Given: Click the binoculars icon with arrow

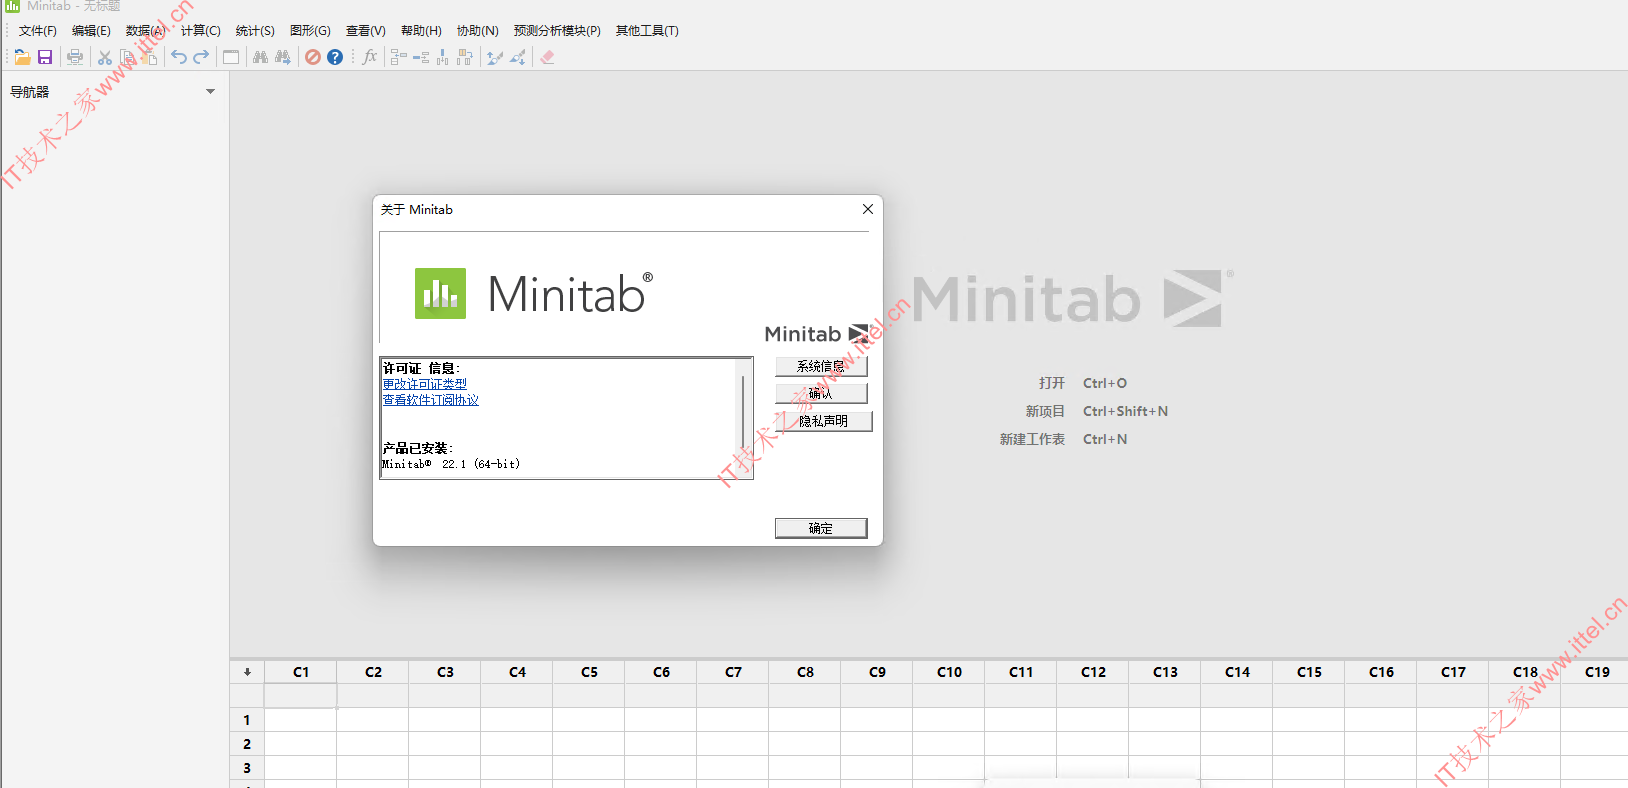Looking at the screenshot, I should [x=283, y=57].
